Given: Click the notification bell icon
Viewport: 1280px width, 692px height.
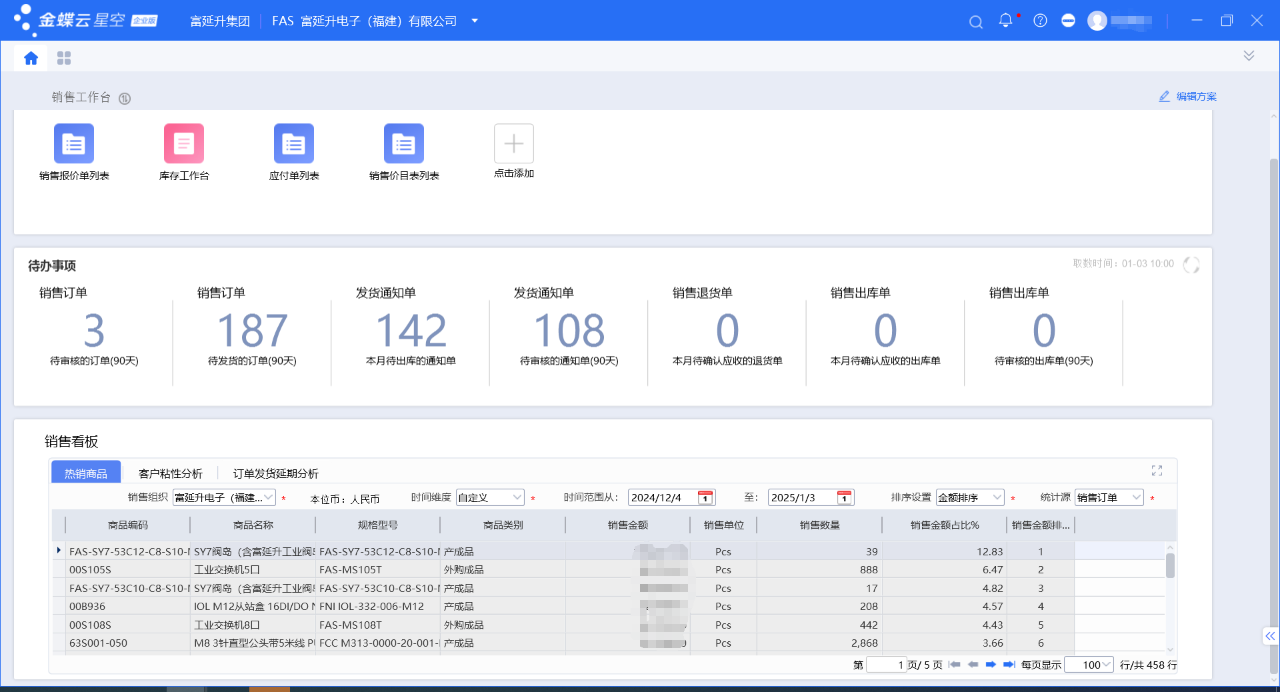Looking at the screenshot, I should [1006, 21].
